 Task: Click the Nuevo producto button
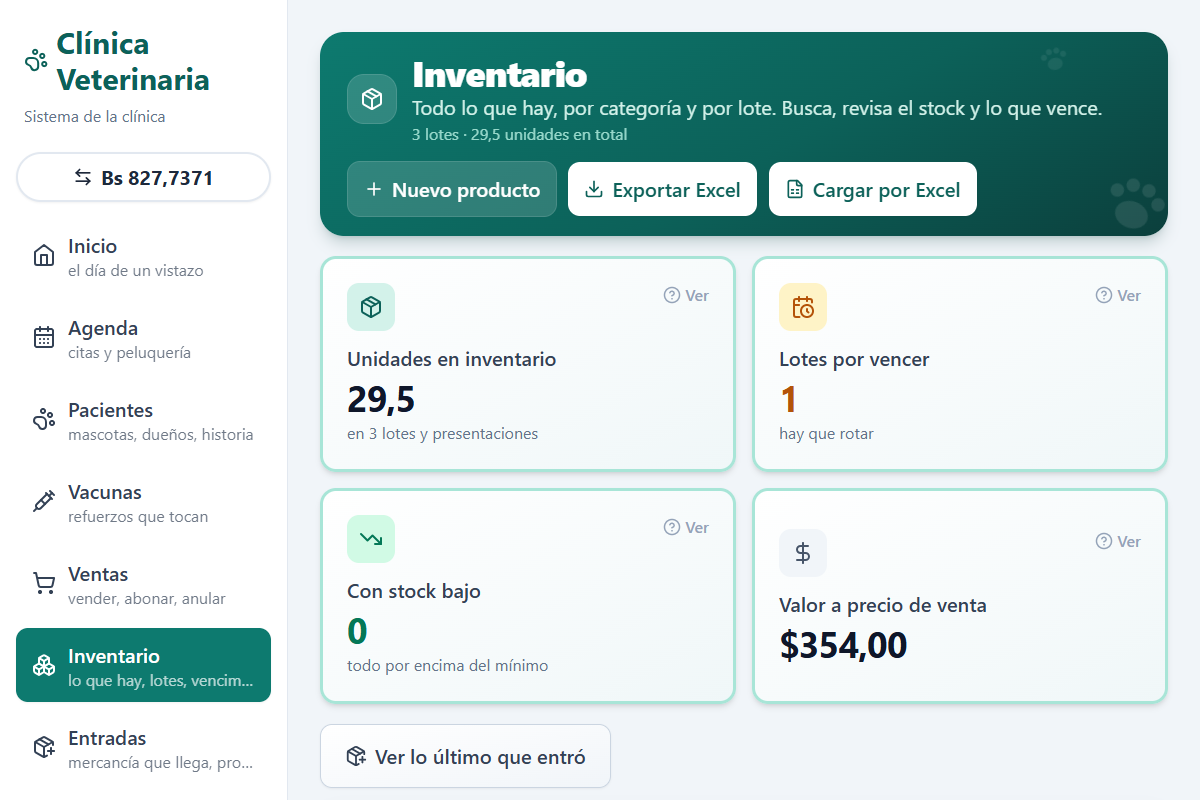point(452,189)
